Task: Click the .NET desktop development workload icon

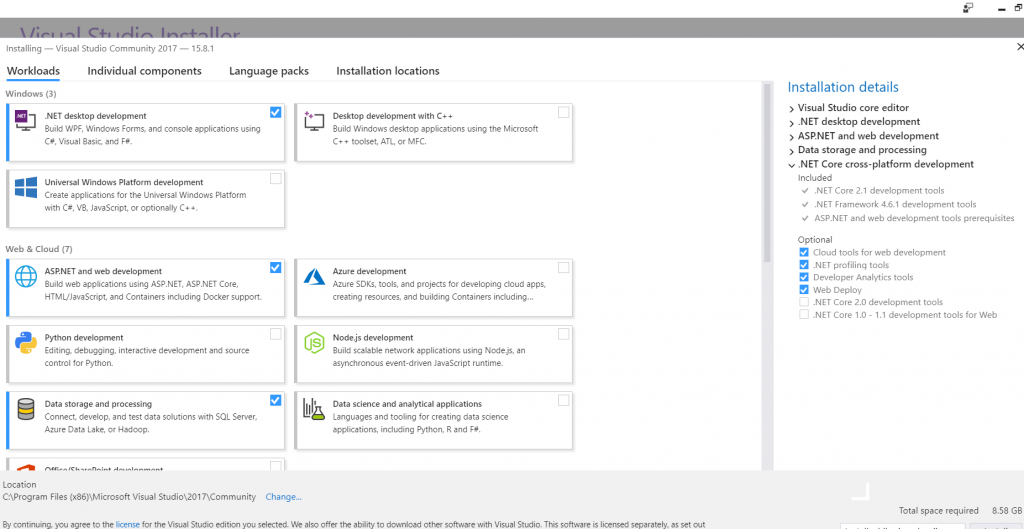Action: coord(26,121)
